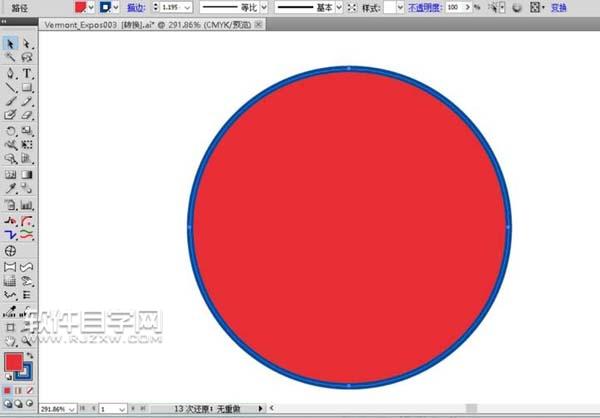Close the Vermont_Expos003 document tab
This screenshot has width=600, height=418.
[x=259, y=24]
